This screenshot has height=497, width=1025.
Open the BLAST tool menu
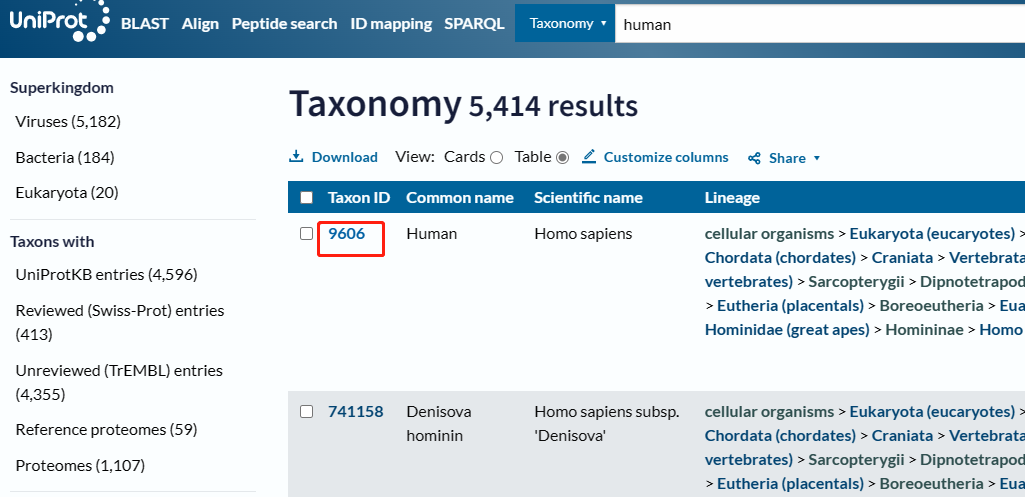click(144, 24)
